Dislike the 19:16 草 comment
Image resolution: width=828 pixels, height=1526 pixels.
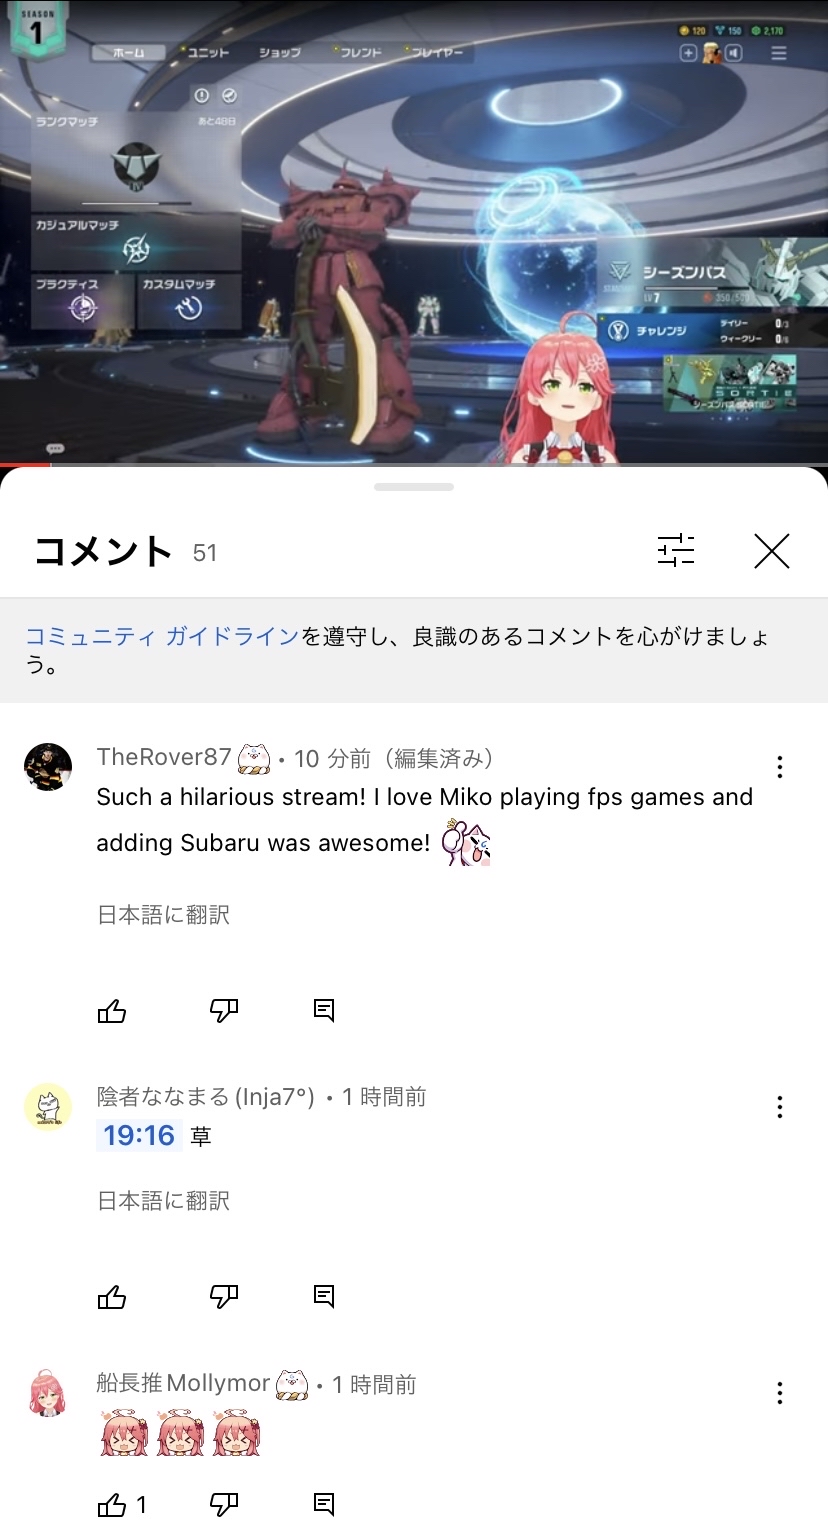click(x=224, y=1297)
